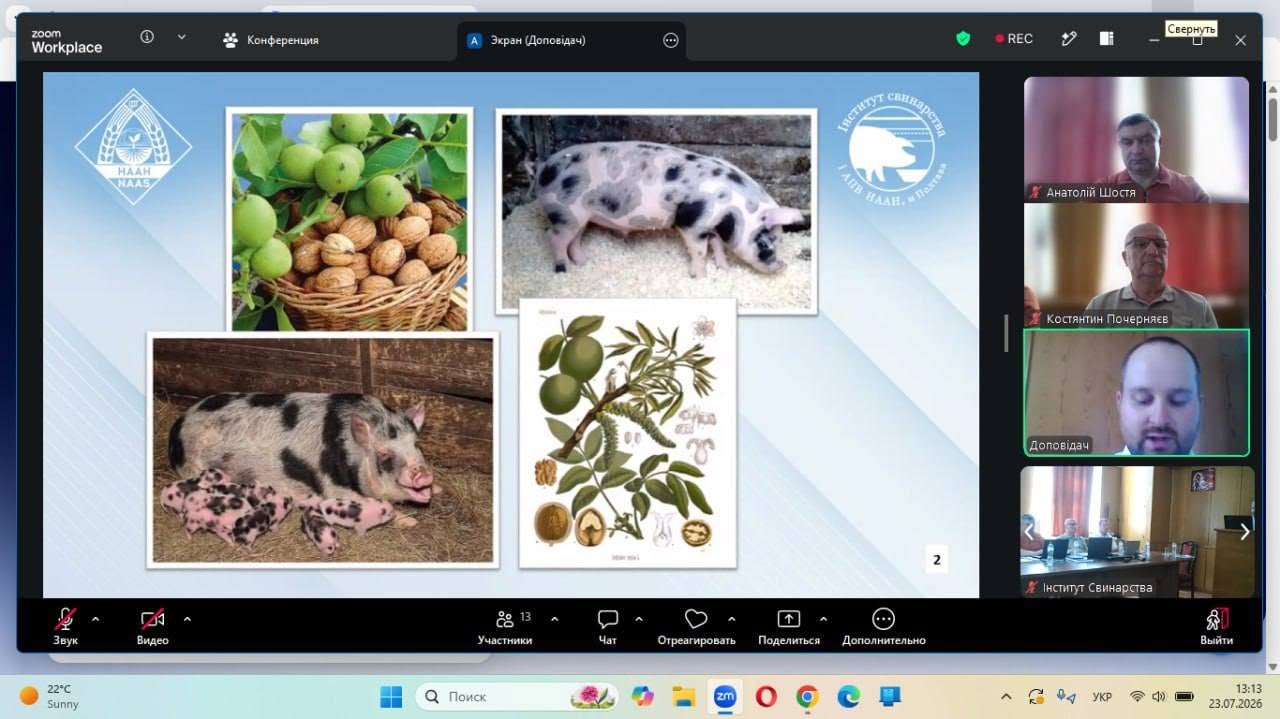Click the sow with piglets photo
Image resolution: width=1280 pixels, height=719 pixels.
click(x=323, y=450)
